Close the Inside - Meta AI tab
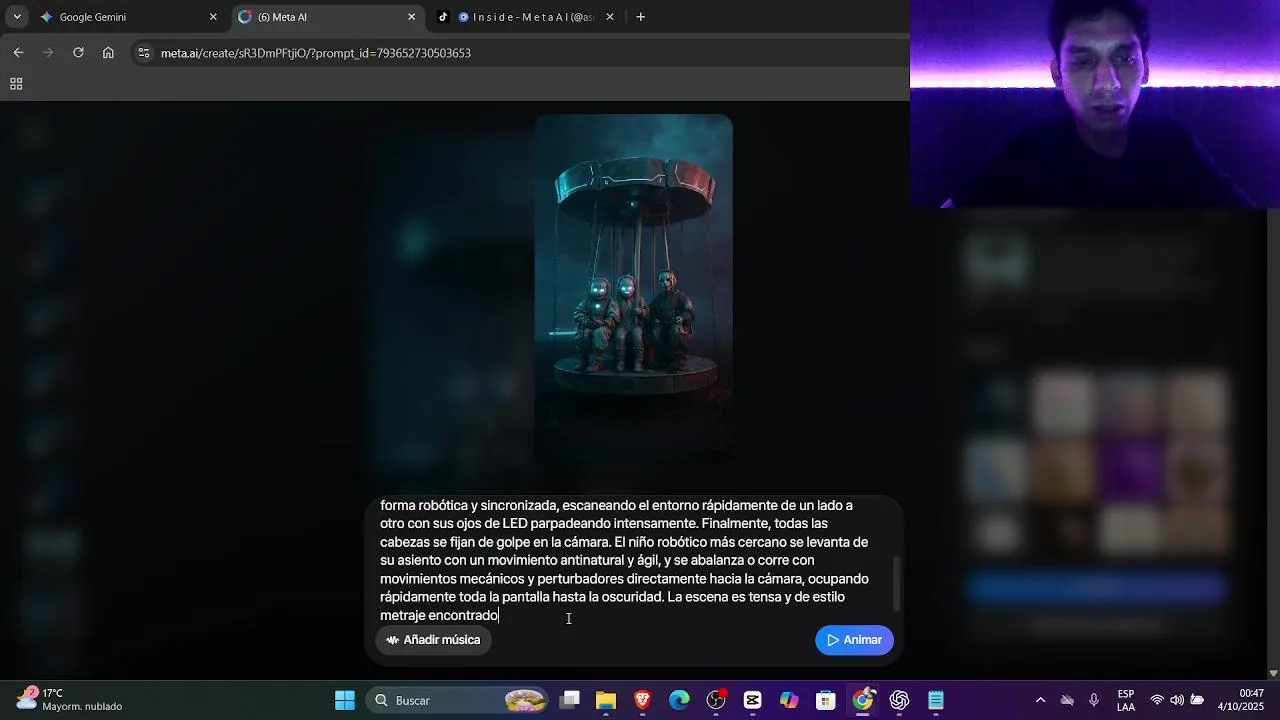The height and width of the screenshot is (720, 1280). (x=610, y=17)
